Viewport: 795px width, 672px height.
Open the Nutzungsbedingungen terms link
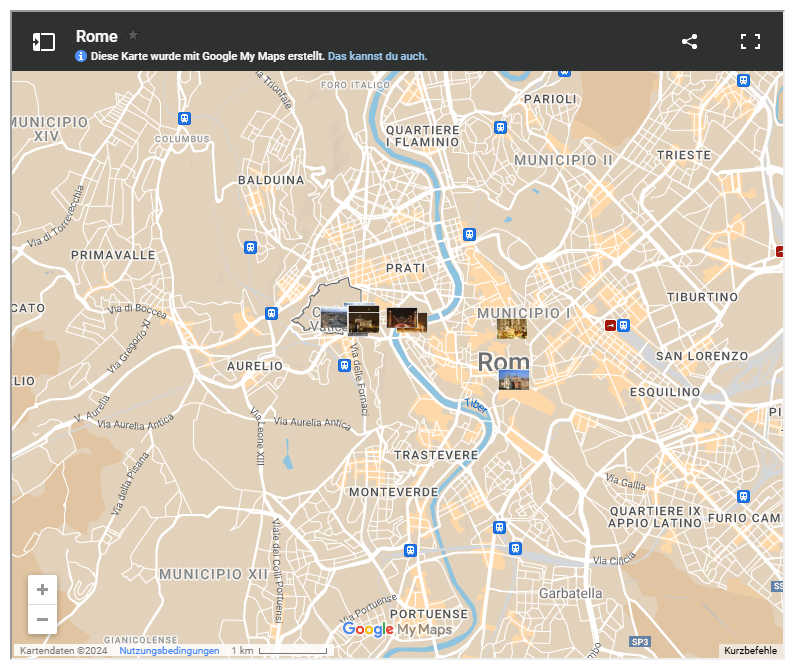point(169,651)
